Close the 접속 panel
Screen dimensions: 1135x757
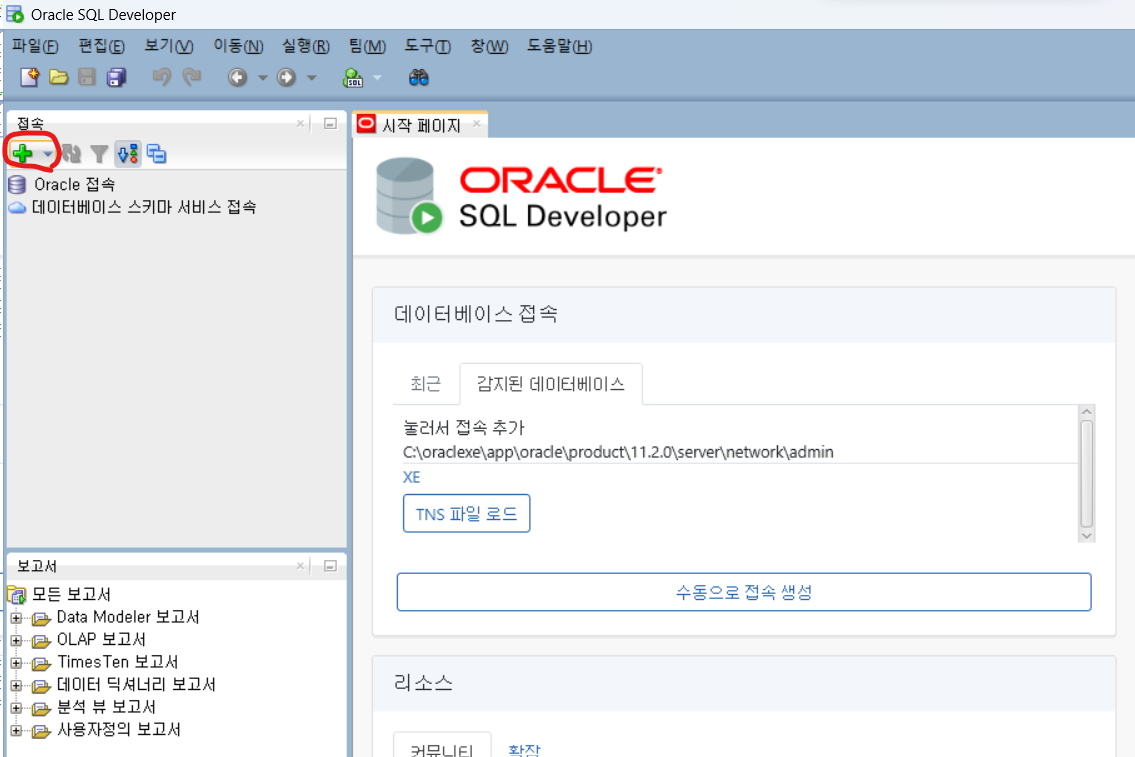(x=300, y=124)
